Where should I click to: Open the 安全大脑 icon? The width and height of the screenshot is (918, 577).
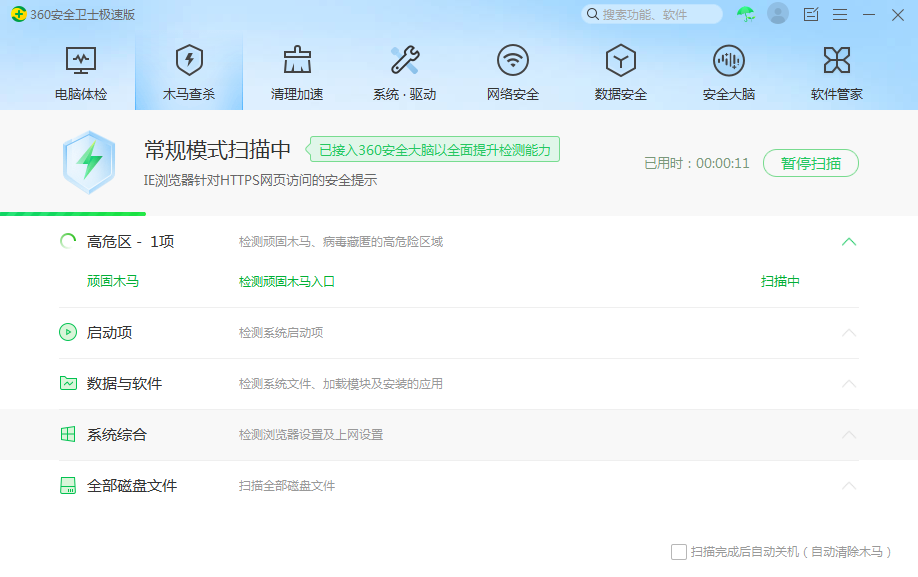click(x=729, y=60)
